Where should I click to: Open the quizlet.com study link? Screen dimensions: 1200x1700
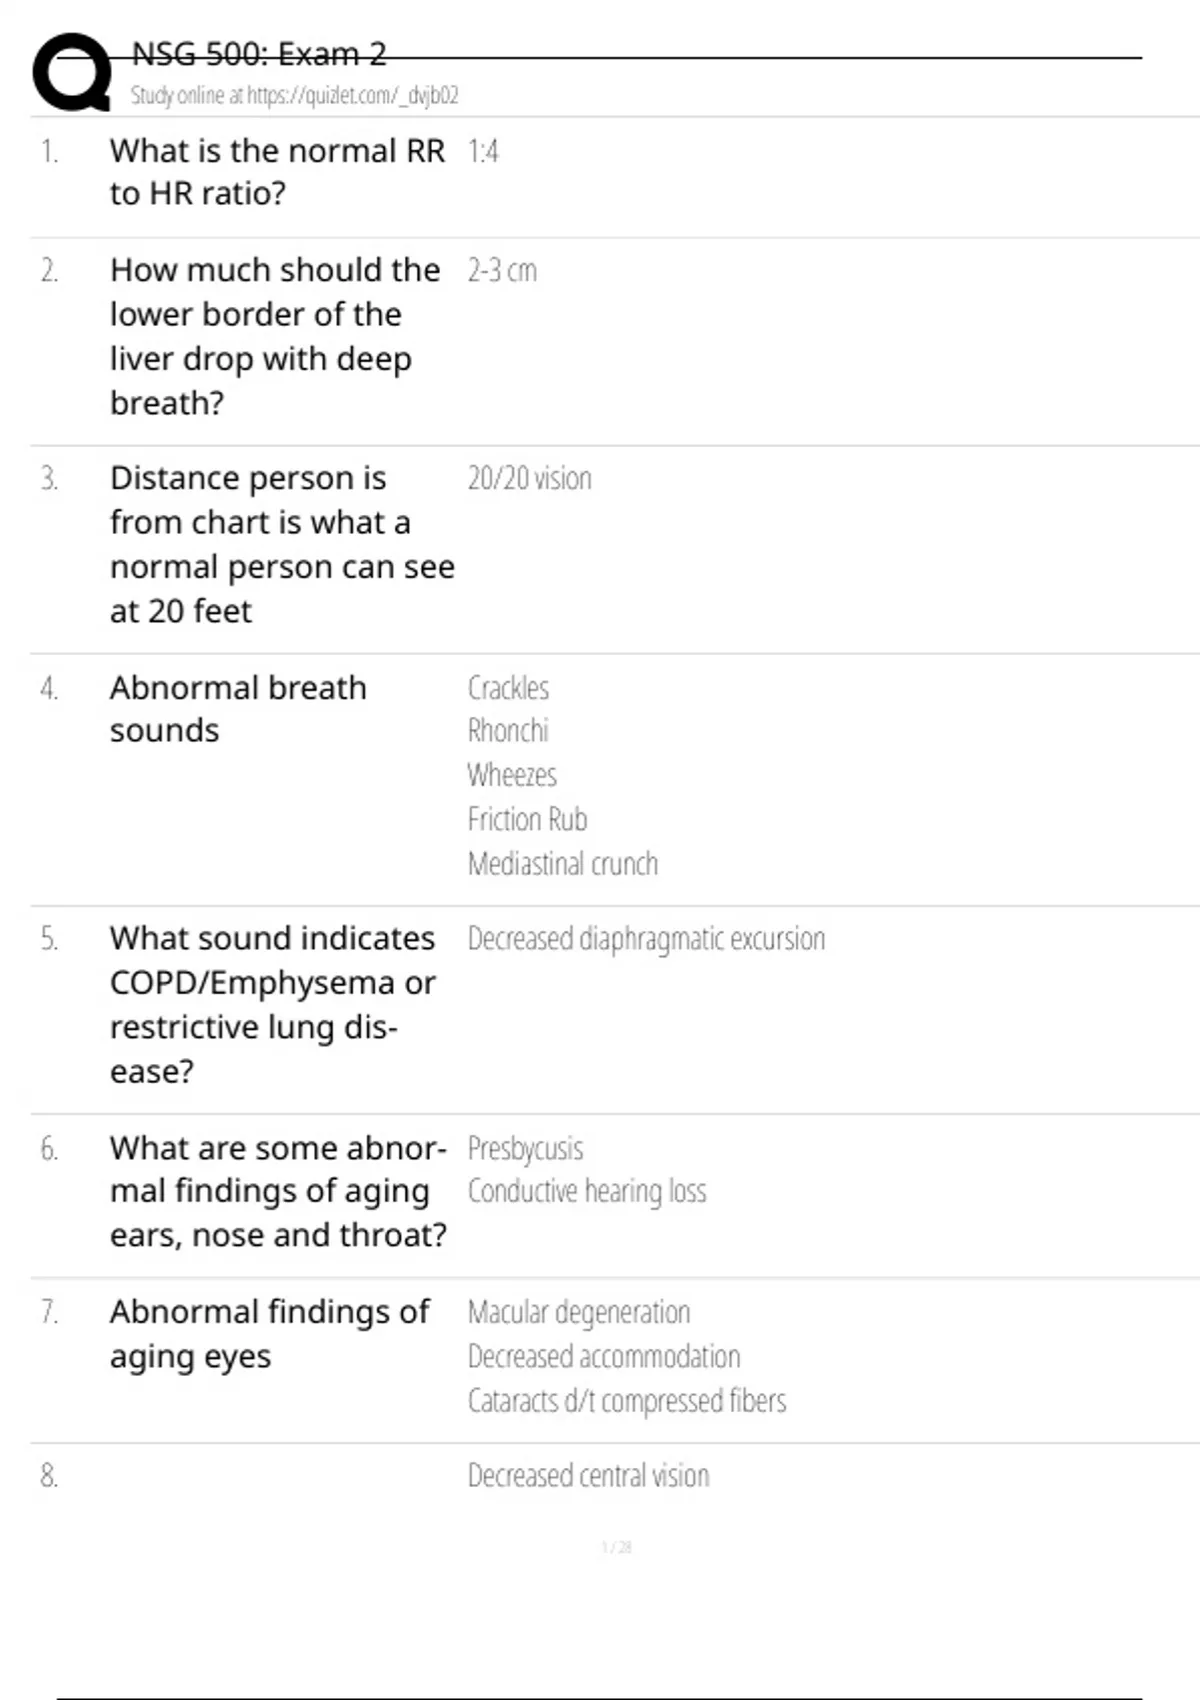coord(294,96)
